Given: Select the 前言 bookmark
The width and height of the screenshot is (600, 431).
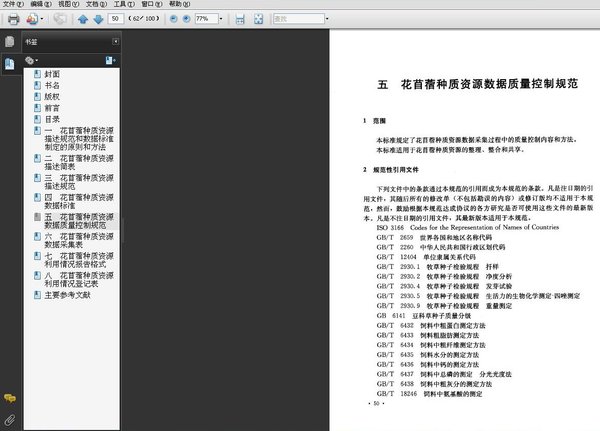Looking at the screenshot, I should (52, 108).
